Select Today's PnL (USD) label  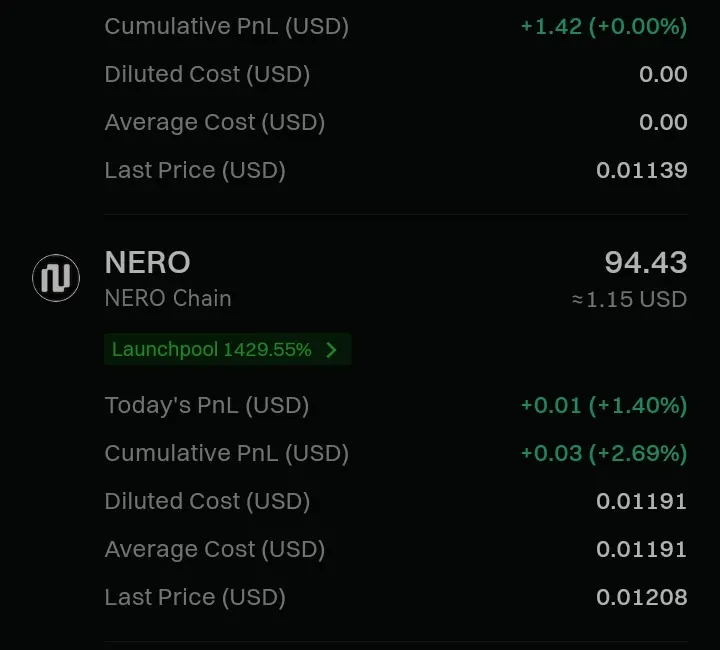click(x=207, y=406)
